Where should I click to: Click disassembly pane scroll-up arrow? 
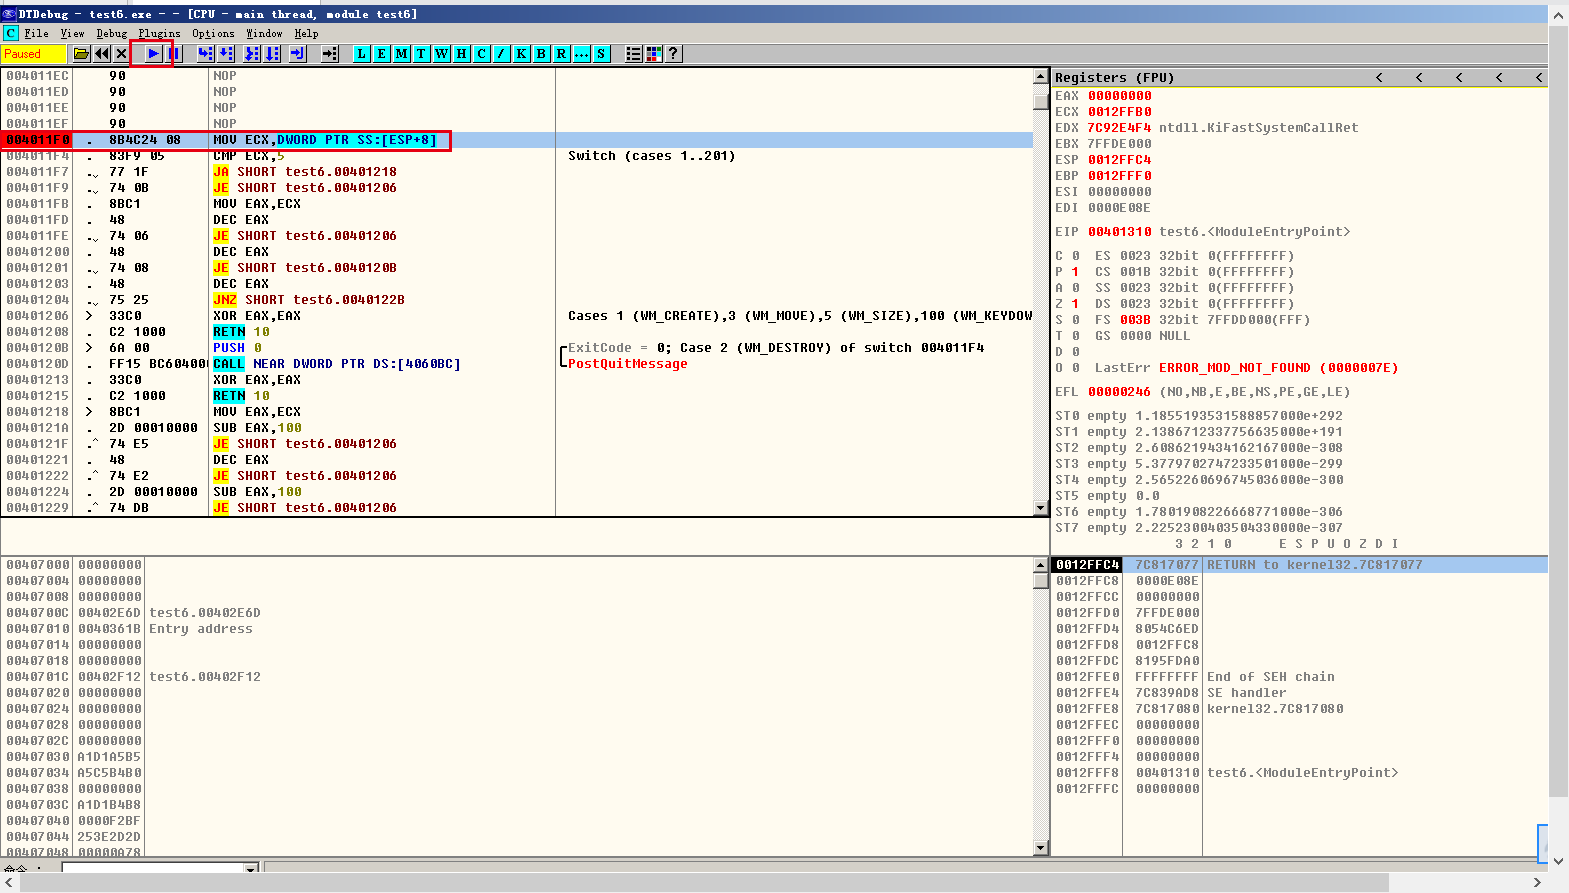(x=1041, y=76)
